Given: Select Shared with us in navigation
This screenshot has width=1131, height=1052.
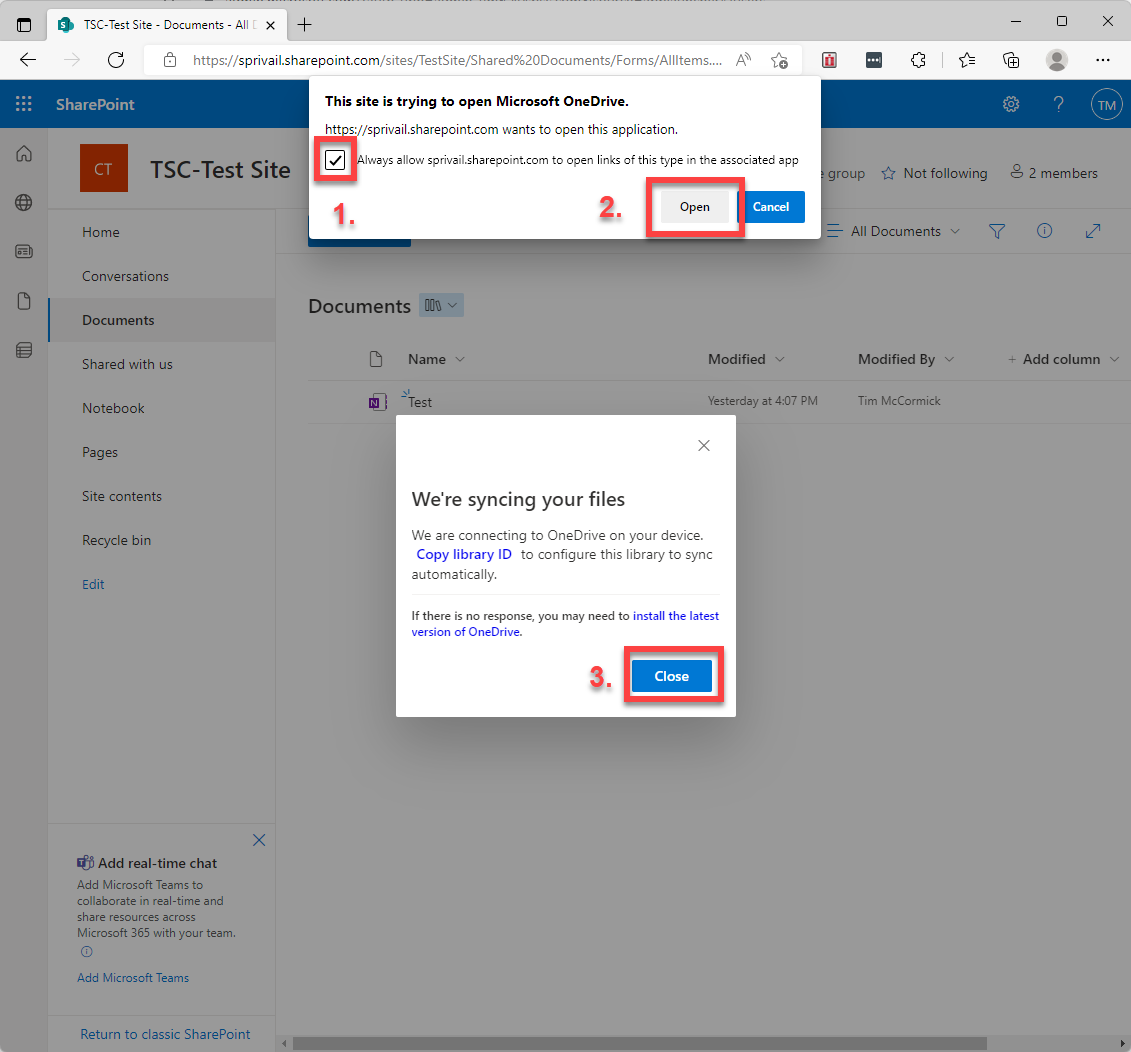Looking at the screenshot, I should (x=128, y=364).
